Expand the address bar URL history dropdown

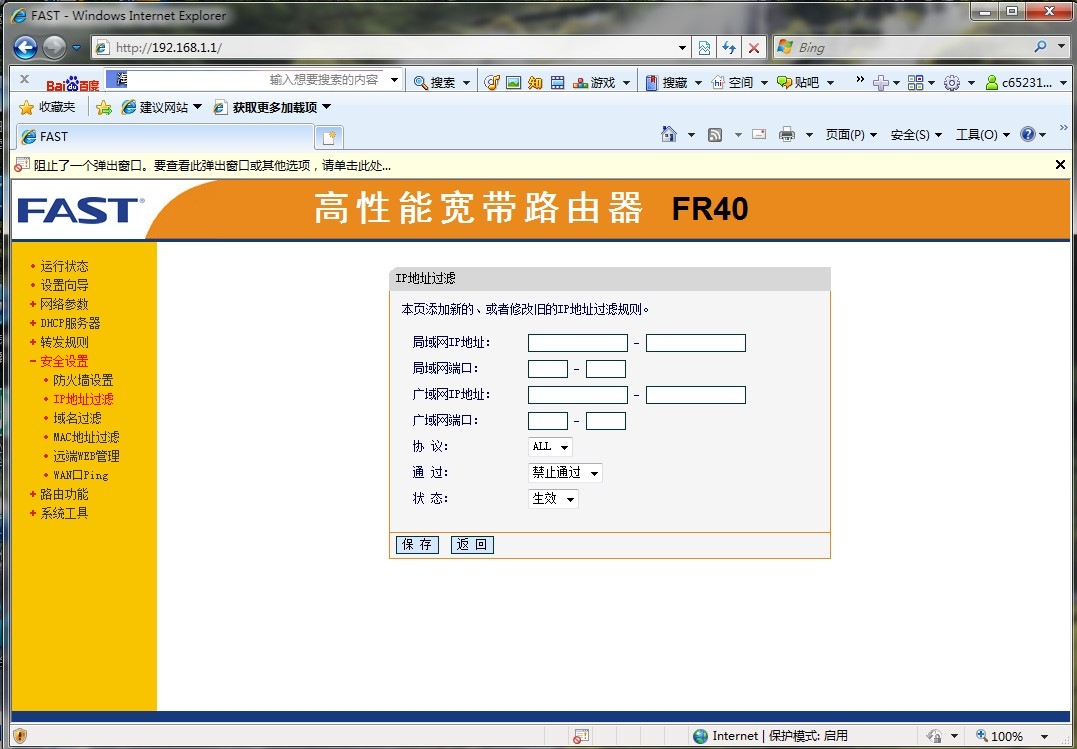tap(682, 47)
